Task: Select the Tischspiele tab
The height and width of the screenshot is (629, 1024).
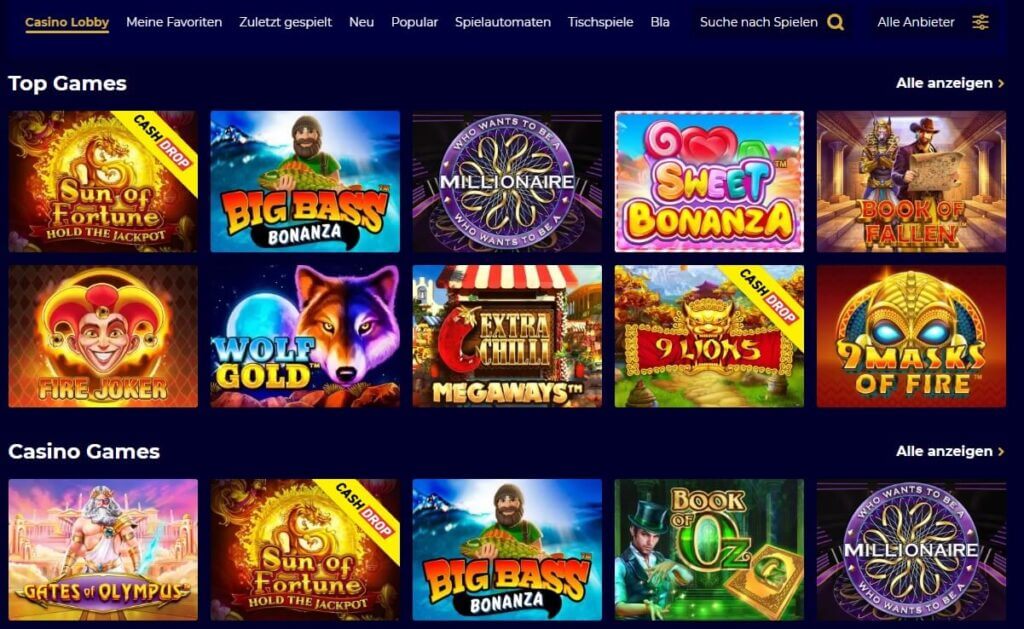Action: (600, 22)
